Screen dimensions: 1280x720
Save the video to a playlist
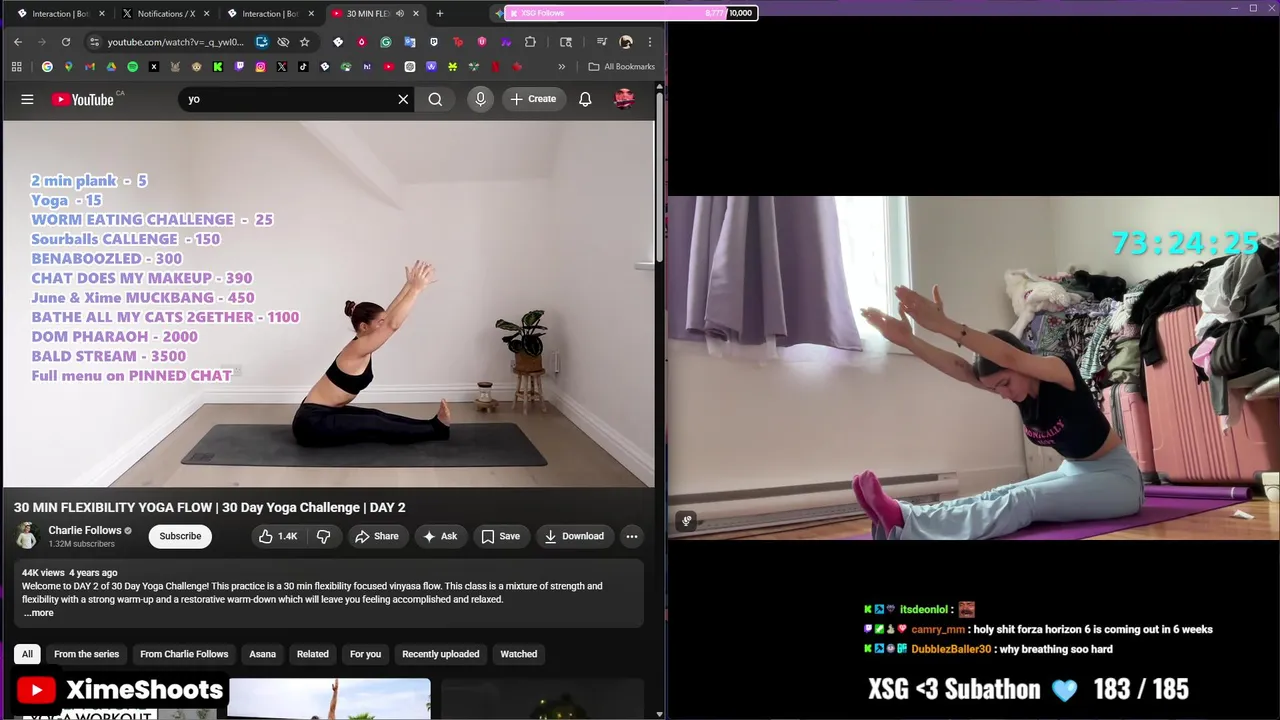(500, 536)
